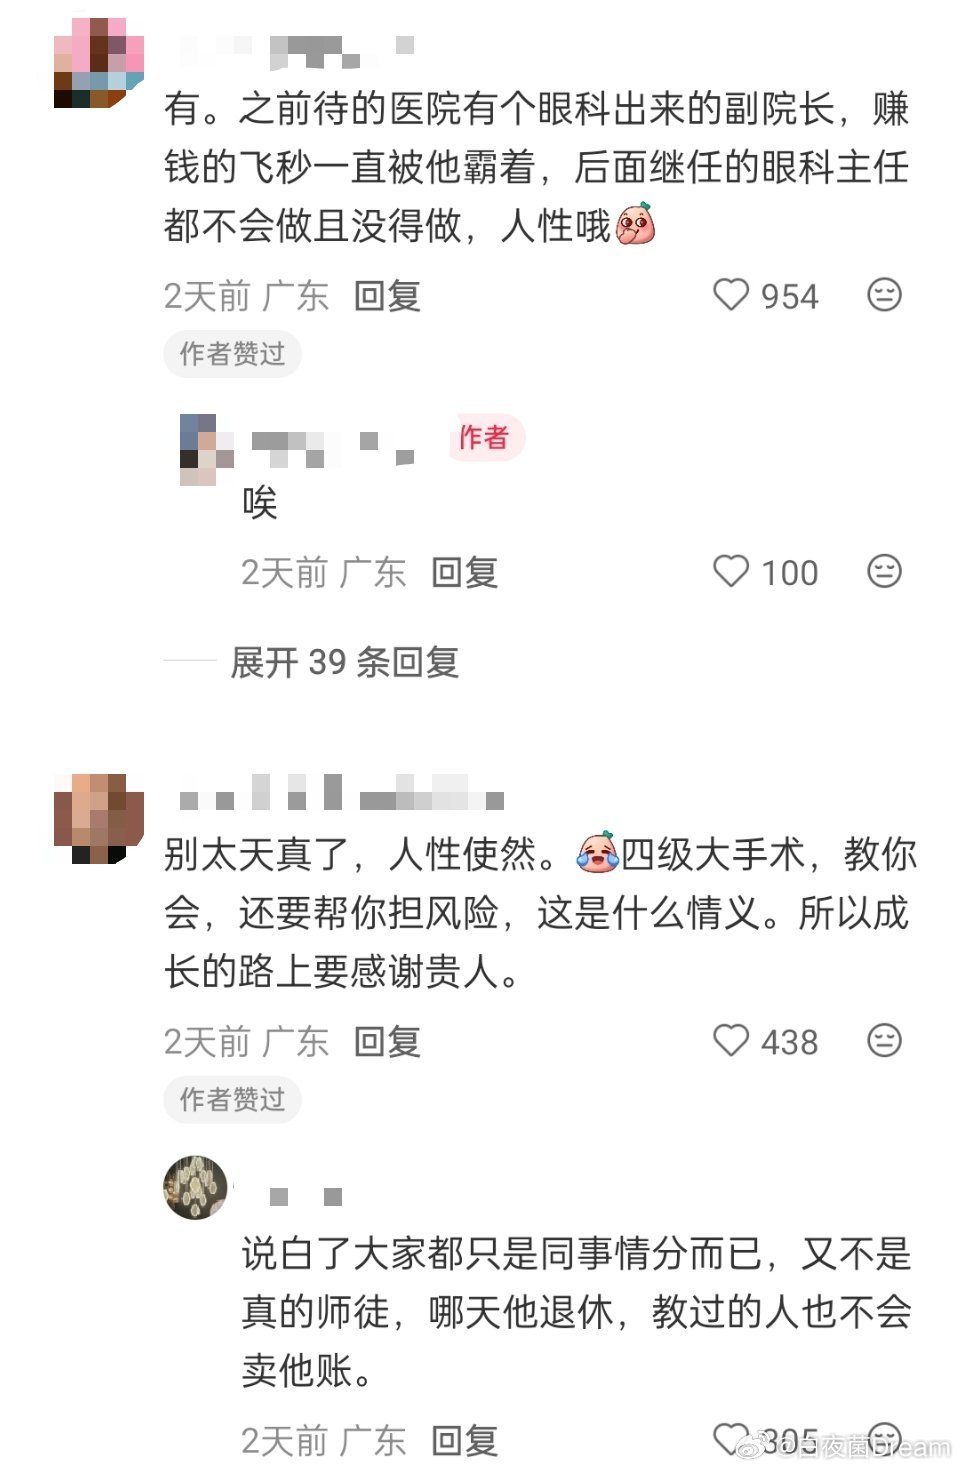The width and height of the screenshot is (960, 1469).
Task: Open the second commenter's brown avatar
Action: pyautogui.click(x=98, y=818)
